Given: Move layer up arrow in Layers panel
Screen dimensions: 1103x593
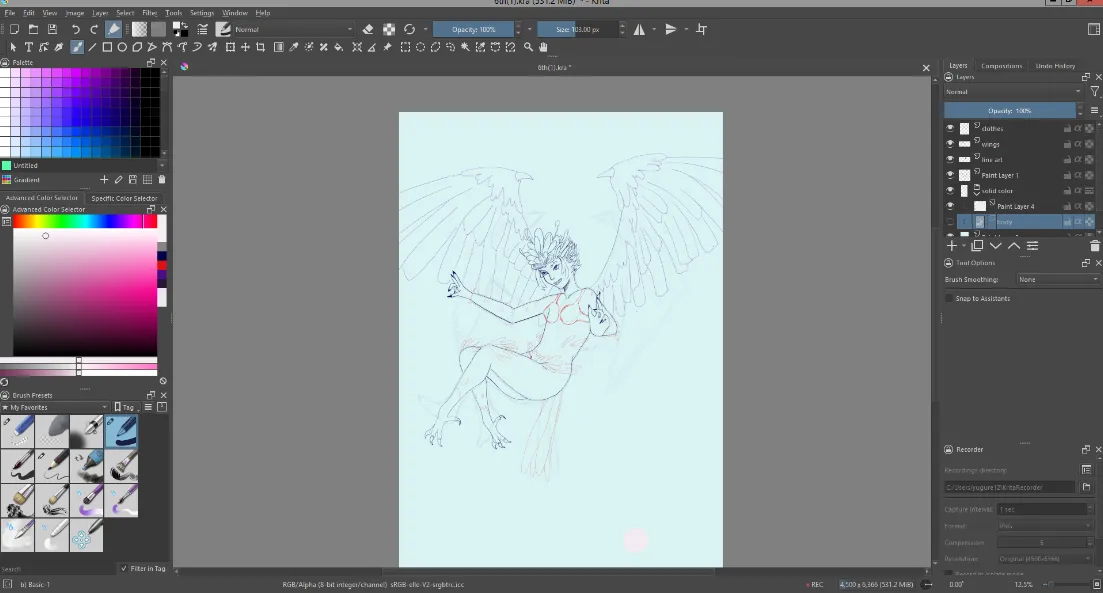Looking at the screenshot, I should pyautogui.click(x=1014, y=246).
